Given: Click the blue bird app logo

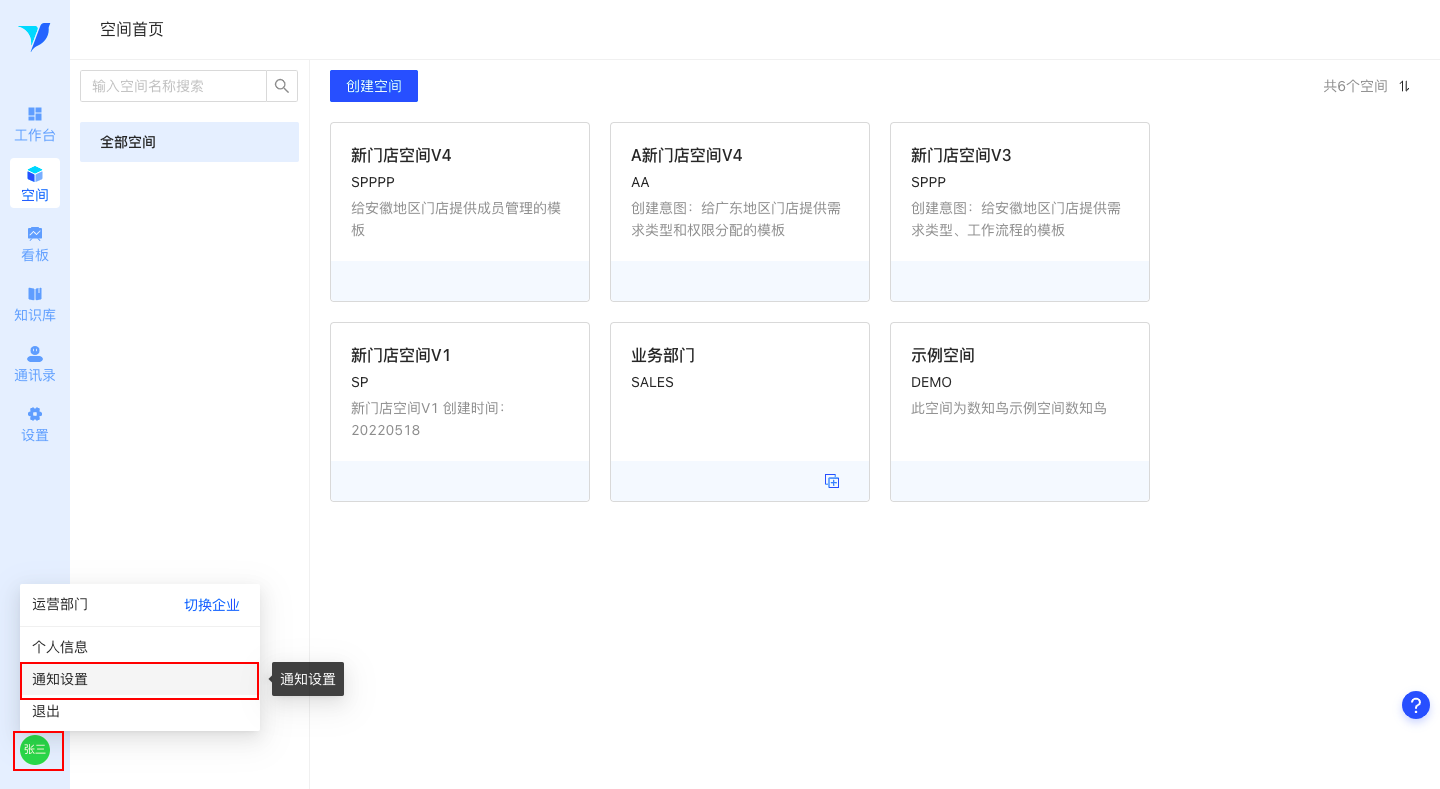Looking at the screenshot, I should click(34, 36).
